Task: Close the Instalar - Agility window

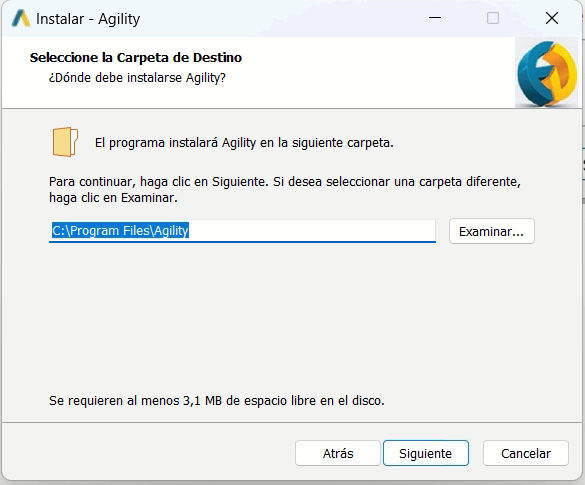Action: coord(552,18)
